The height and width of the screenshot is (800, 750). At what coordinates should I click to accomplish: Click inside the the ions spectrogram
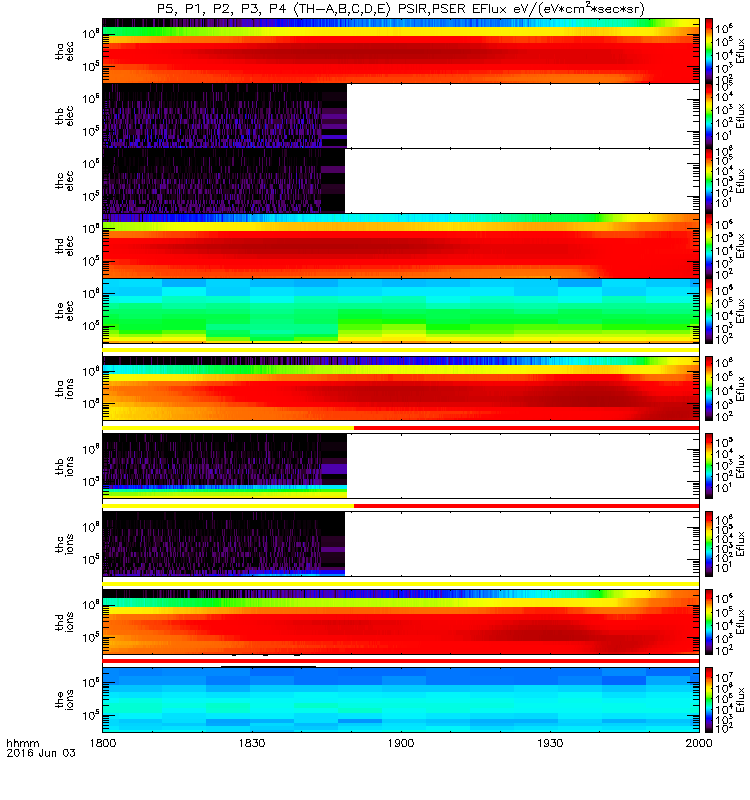coord(401,700)
